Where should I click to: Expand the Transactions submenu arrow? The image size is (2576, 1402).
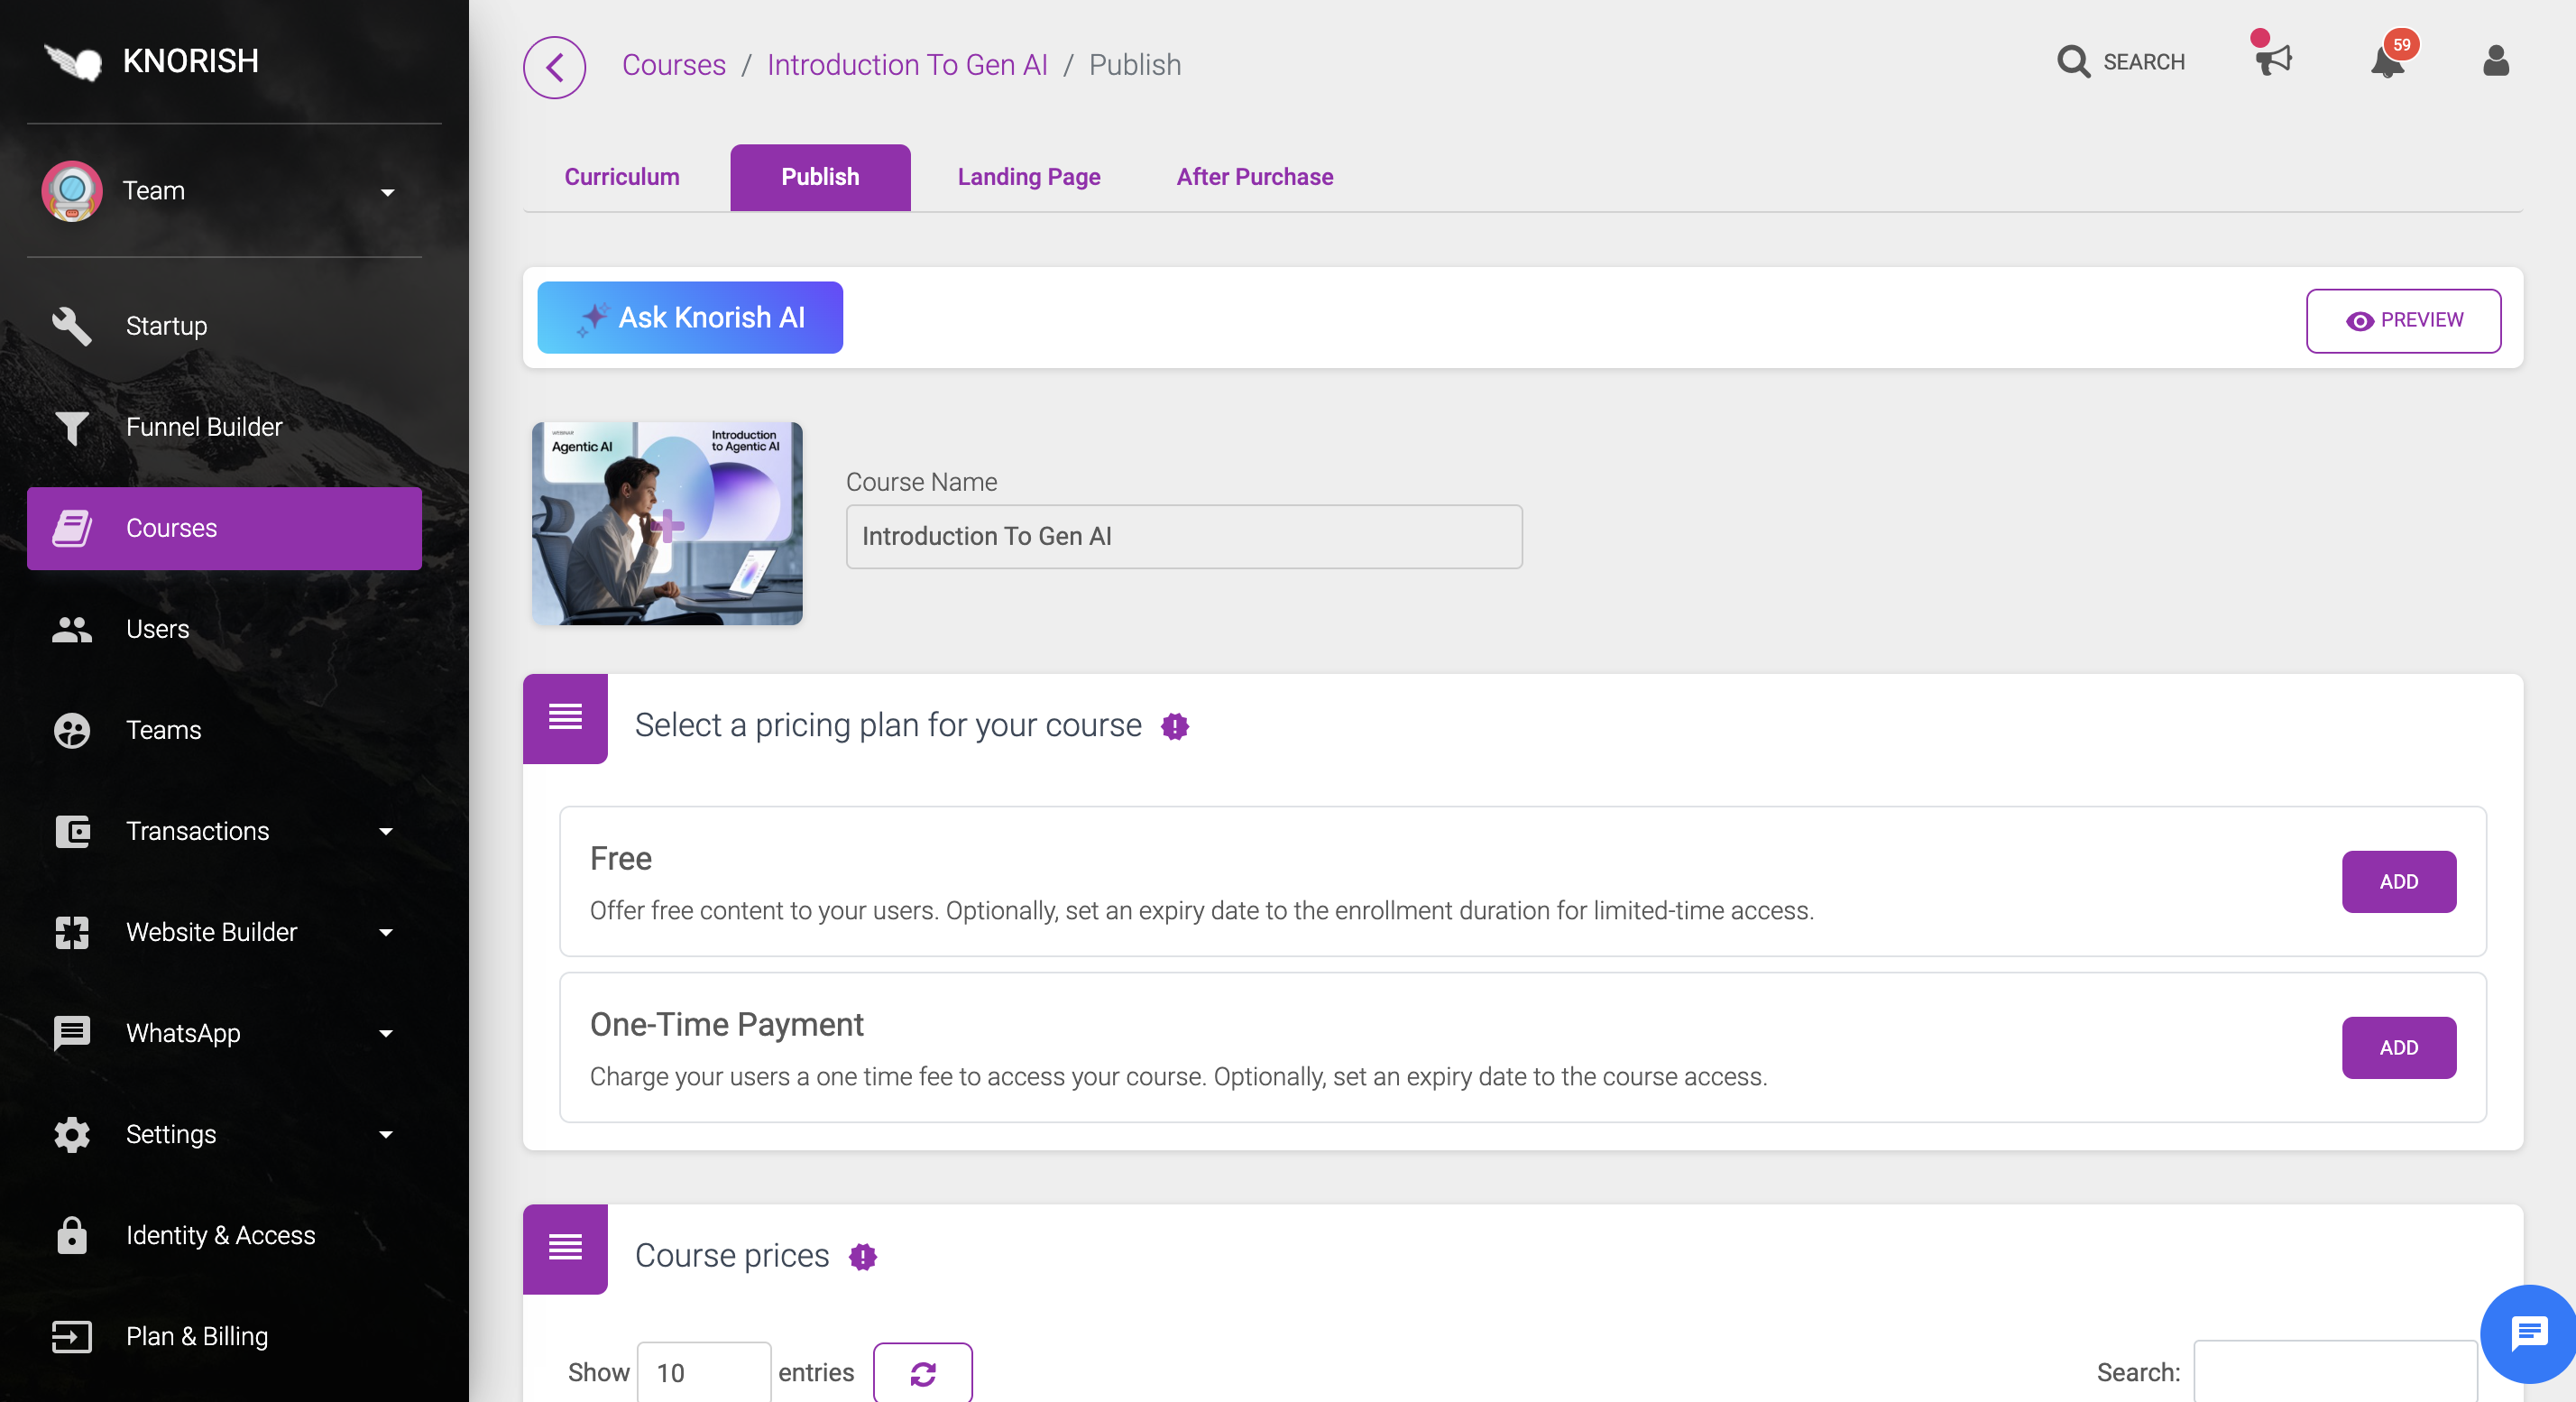click(x=386, y=831)
